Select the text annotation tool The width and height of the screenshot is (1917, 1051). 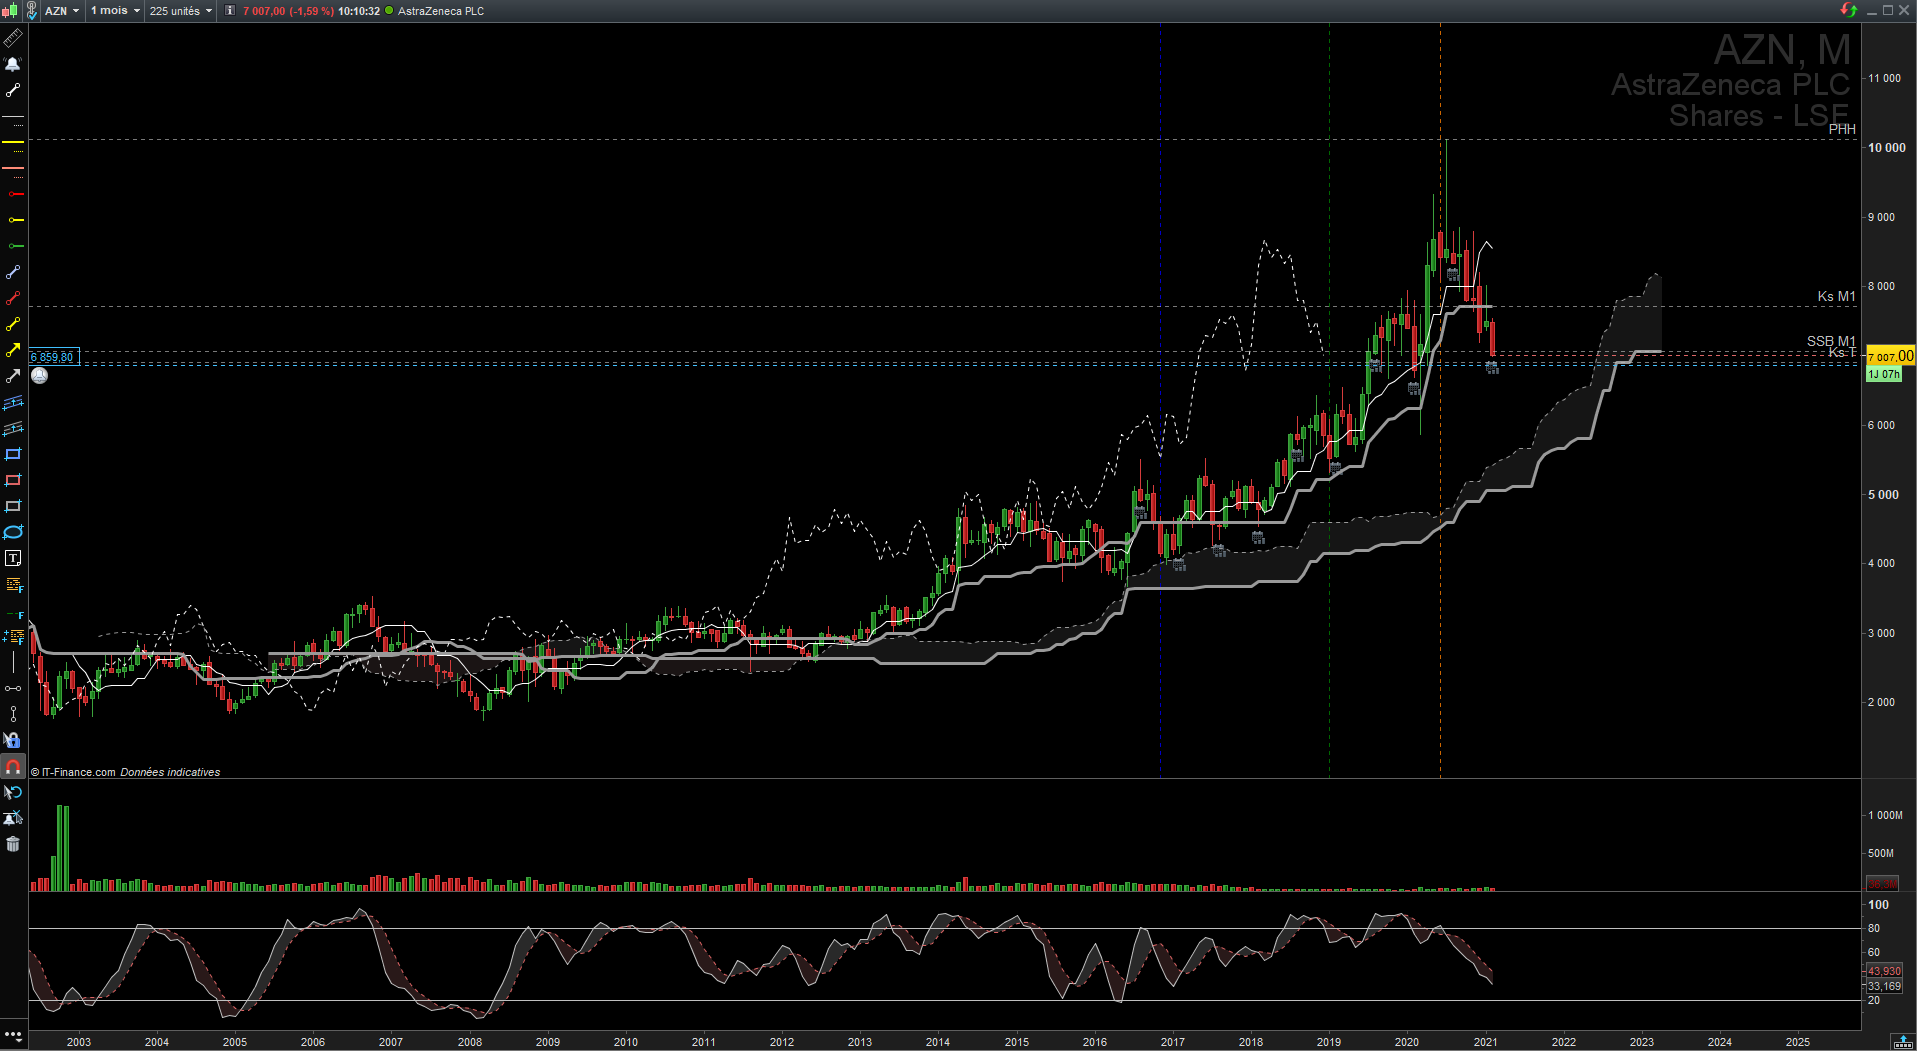point(13,558)
